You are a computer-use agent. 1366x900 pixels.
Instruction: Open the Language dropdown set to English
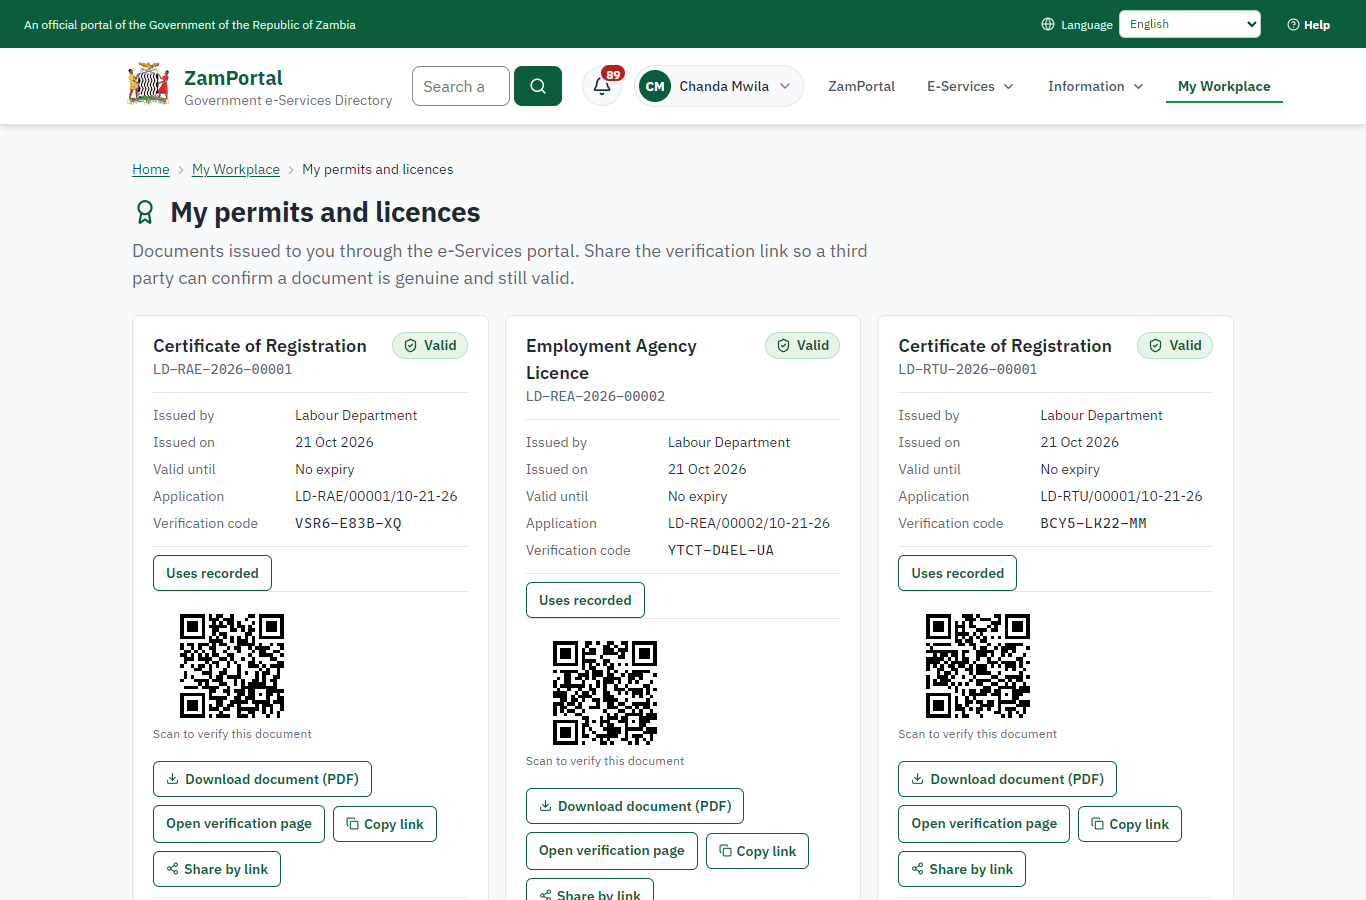(1190, 24)
